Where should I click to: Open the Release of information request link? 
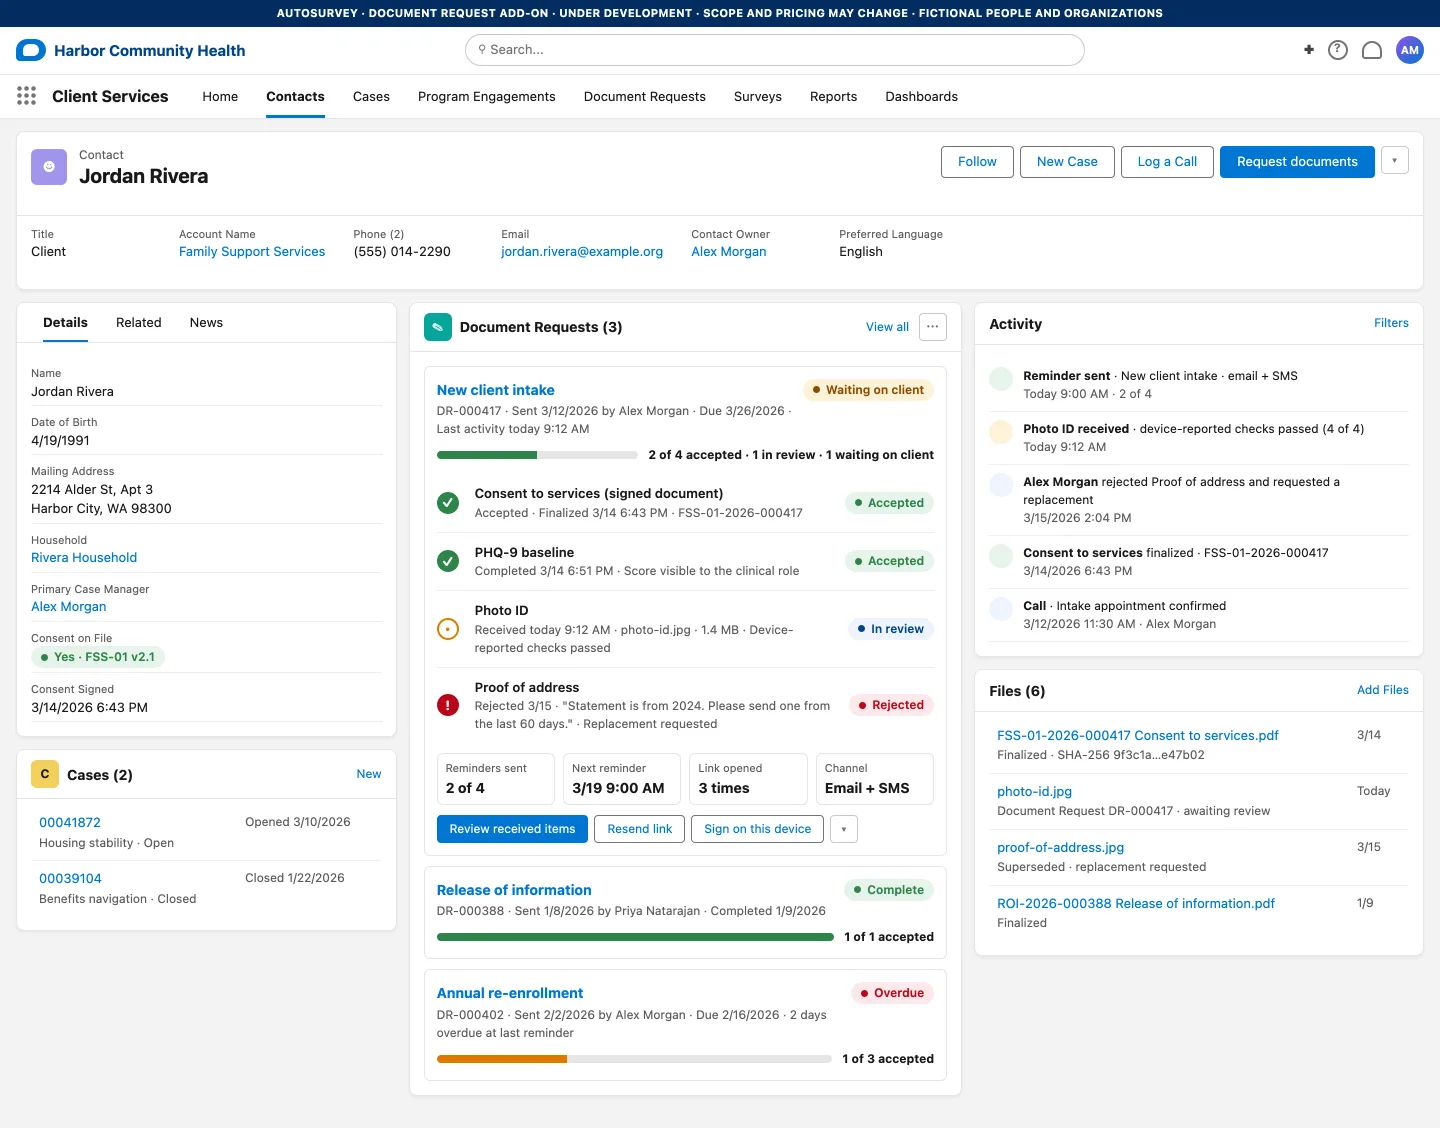pyautogui.click(x=514, y=890)
